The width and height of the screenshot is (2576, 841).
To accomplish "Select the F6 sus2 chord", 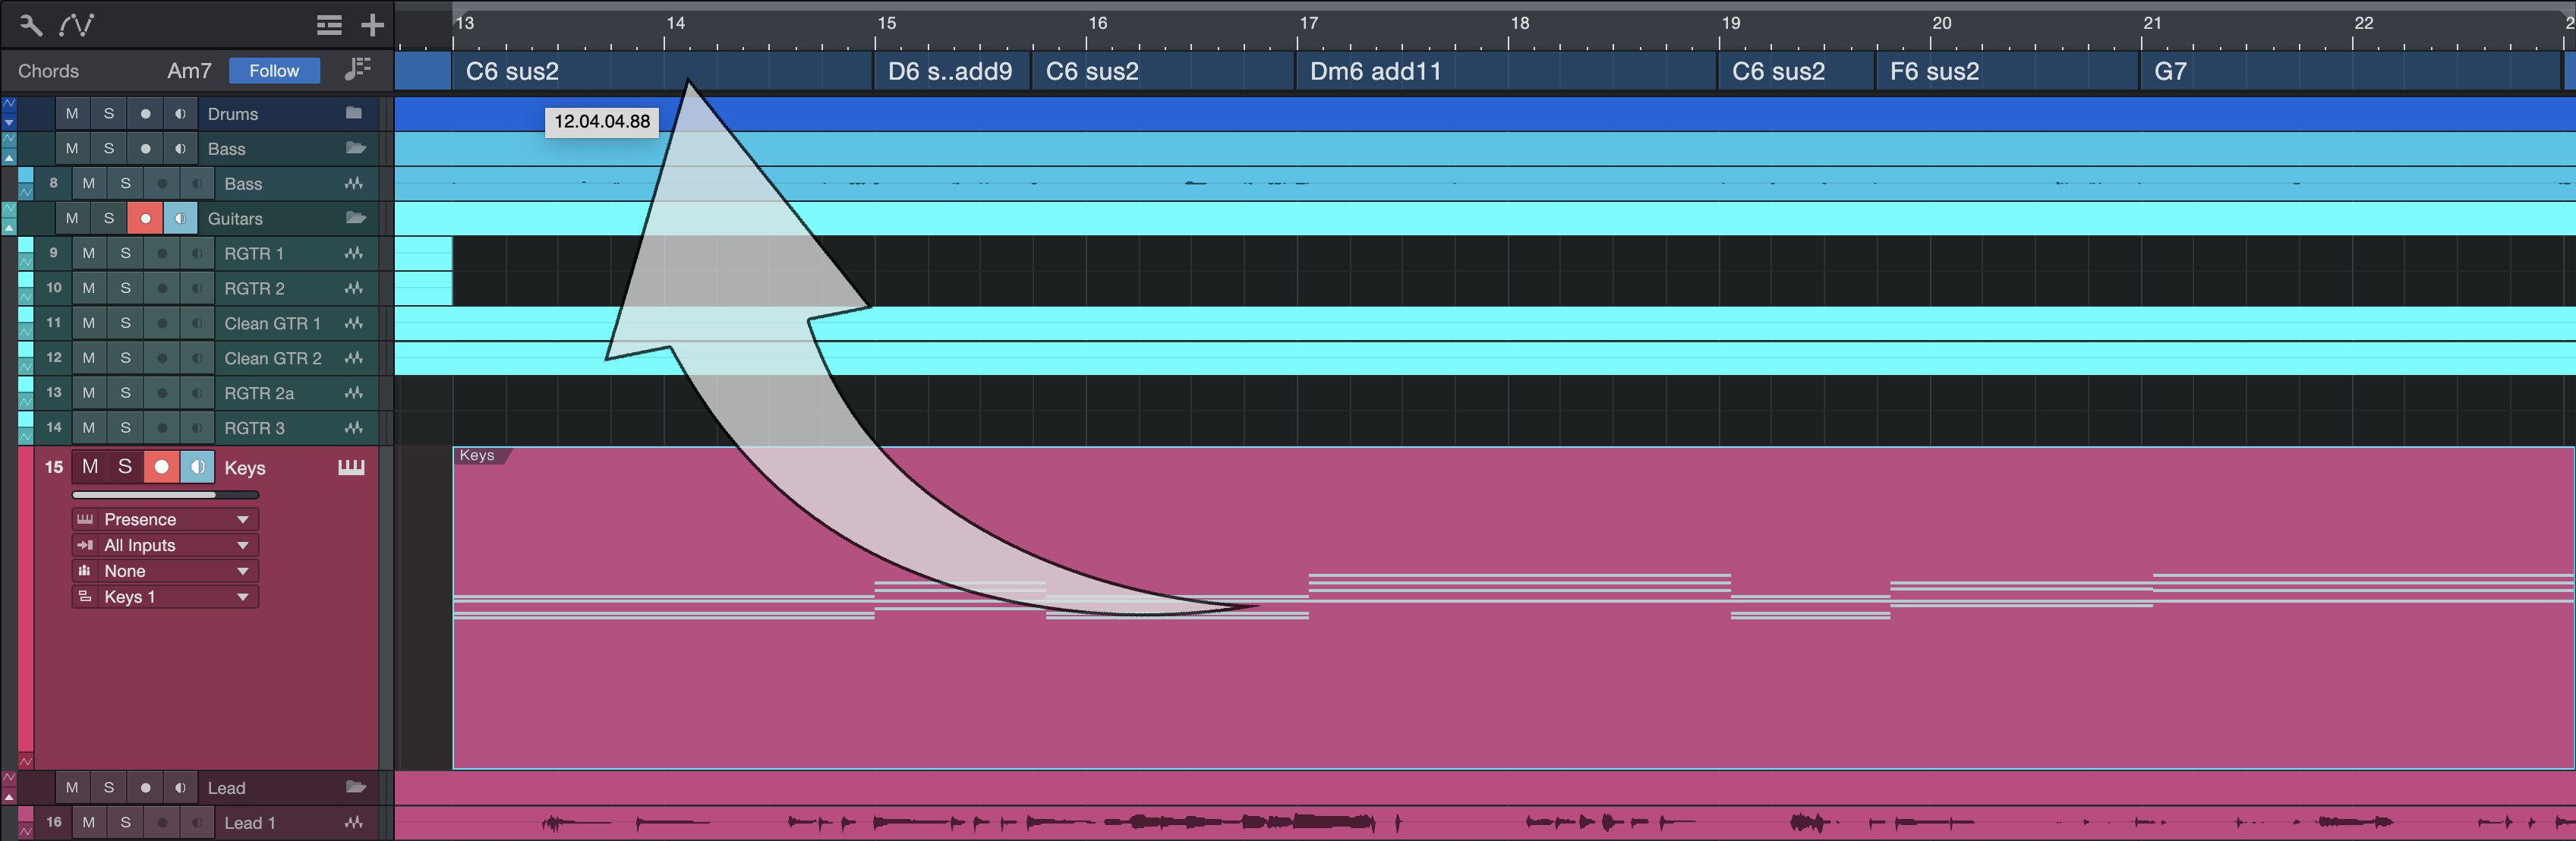I will pyautogui.click(x=2008, y=71).
